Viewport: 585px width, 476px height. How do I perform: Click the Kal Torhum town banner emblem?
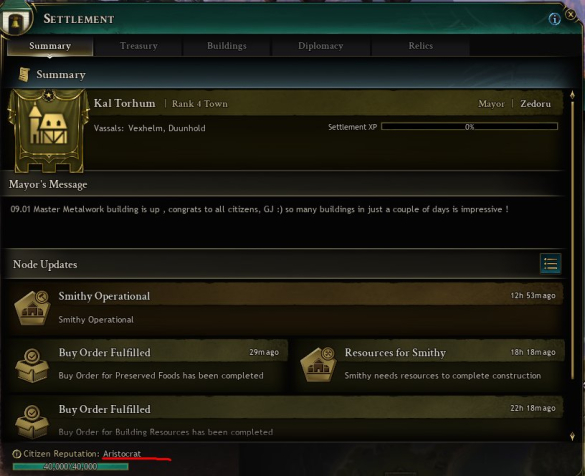click(x=48, y=131)
